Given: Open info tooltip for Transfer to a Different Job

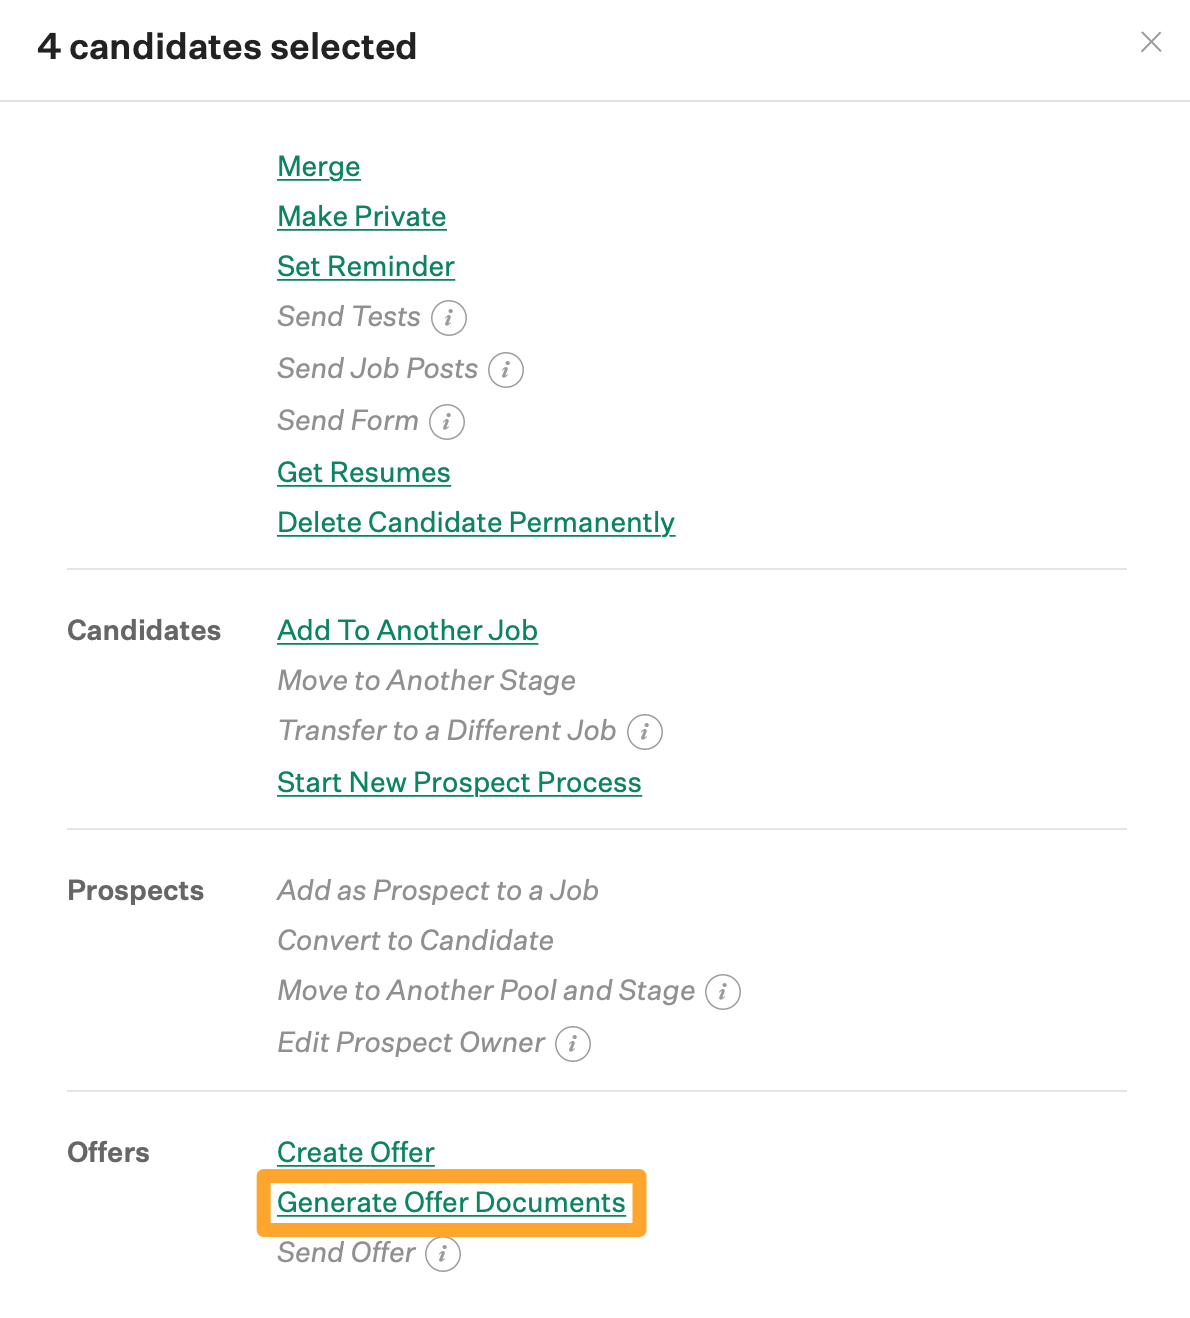Looking at the screenshot, I should click(x=645, y=732).
